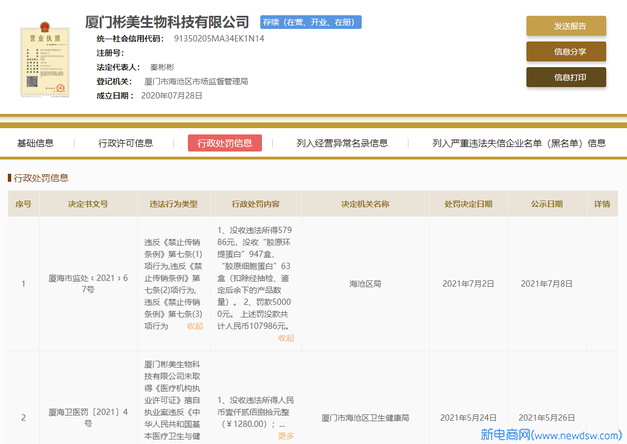Click the 信息分享 button
627x444 pixels.
(566, 52)
